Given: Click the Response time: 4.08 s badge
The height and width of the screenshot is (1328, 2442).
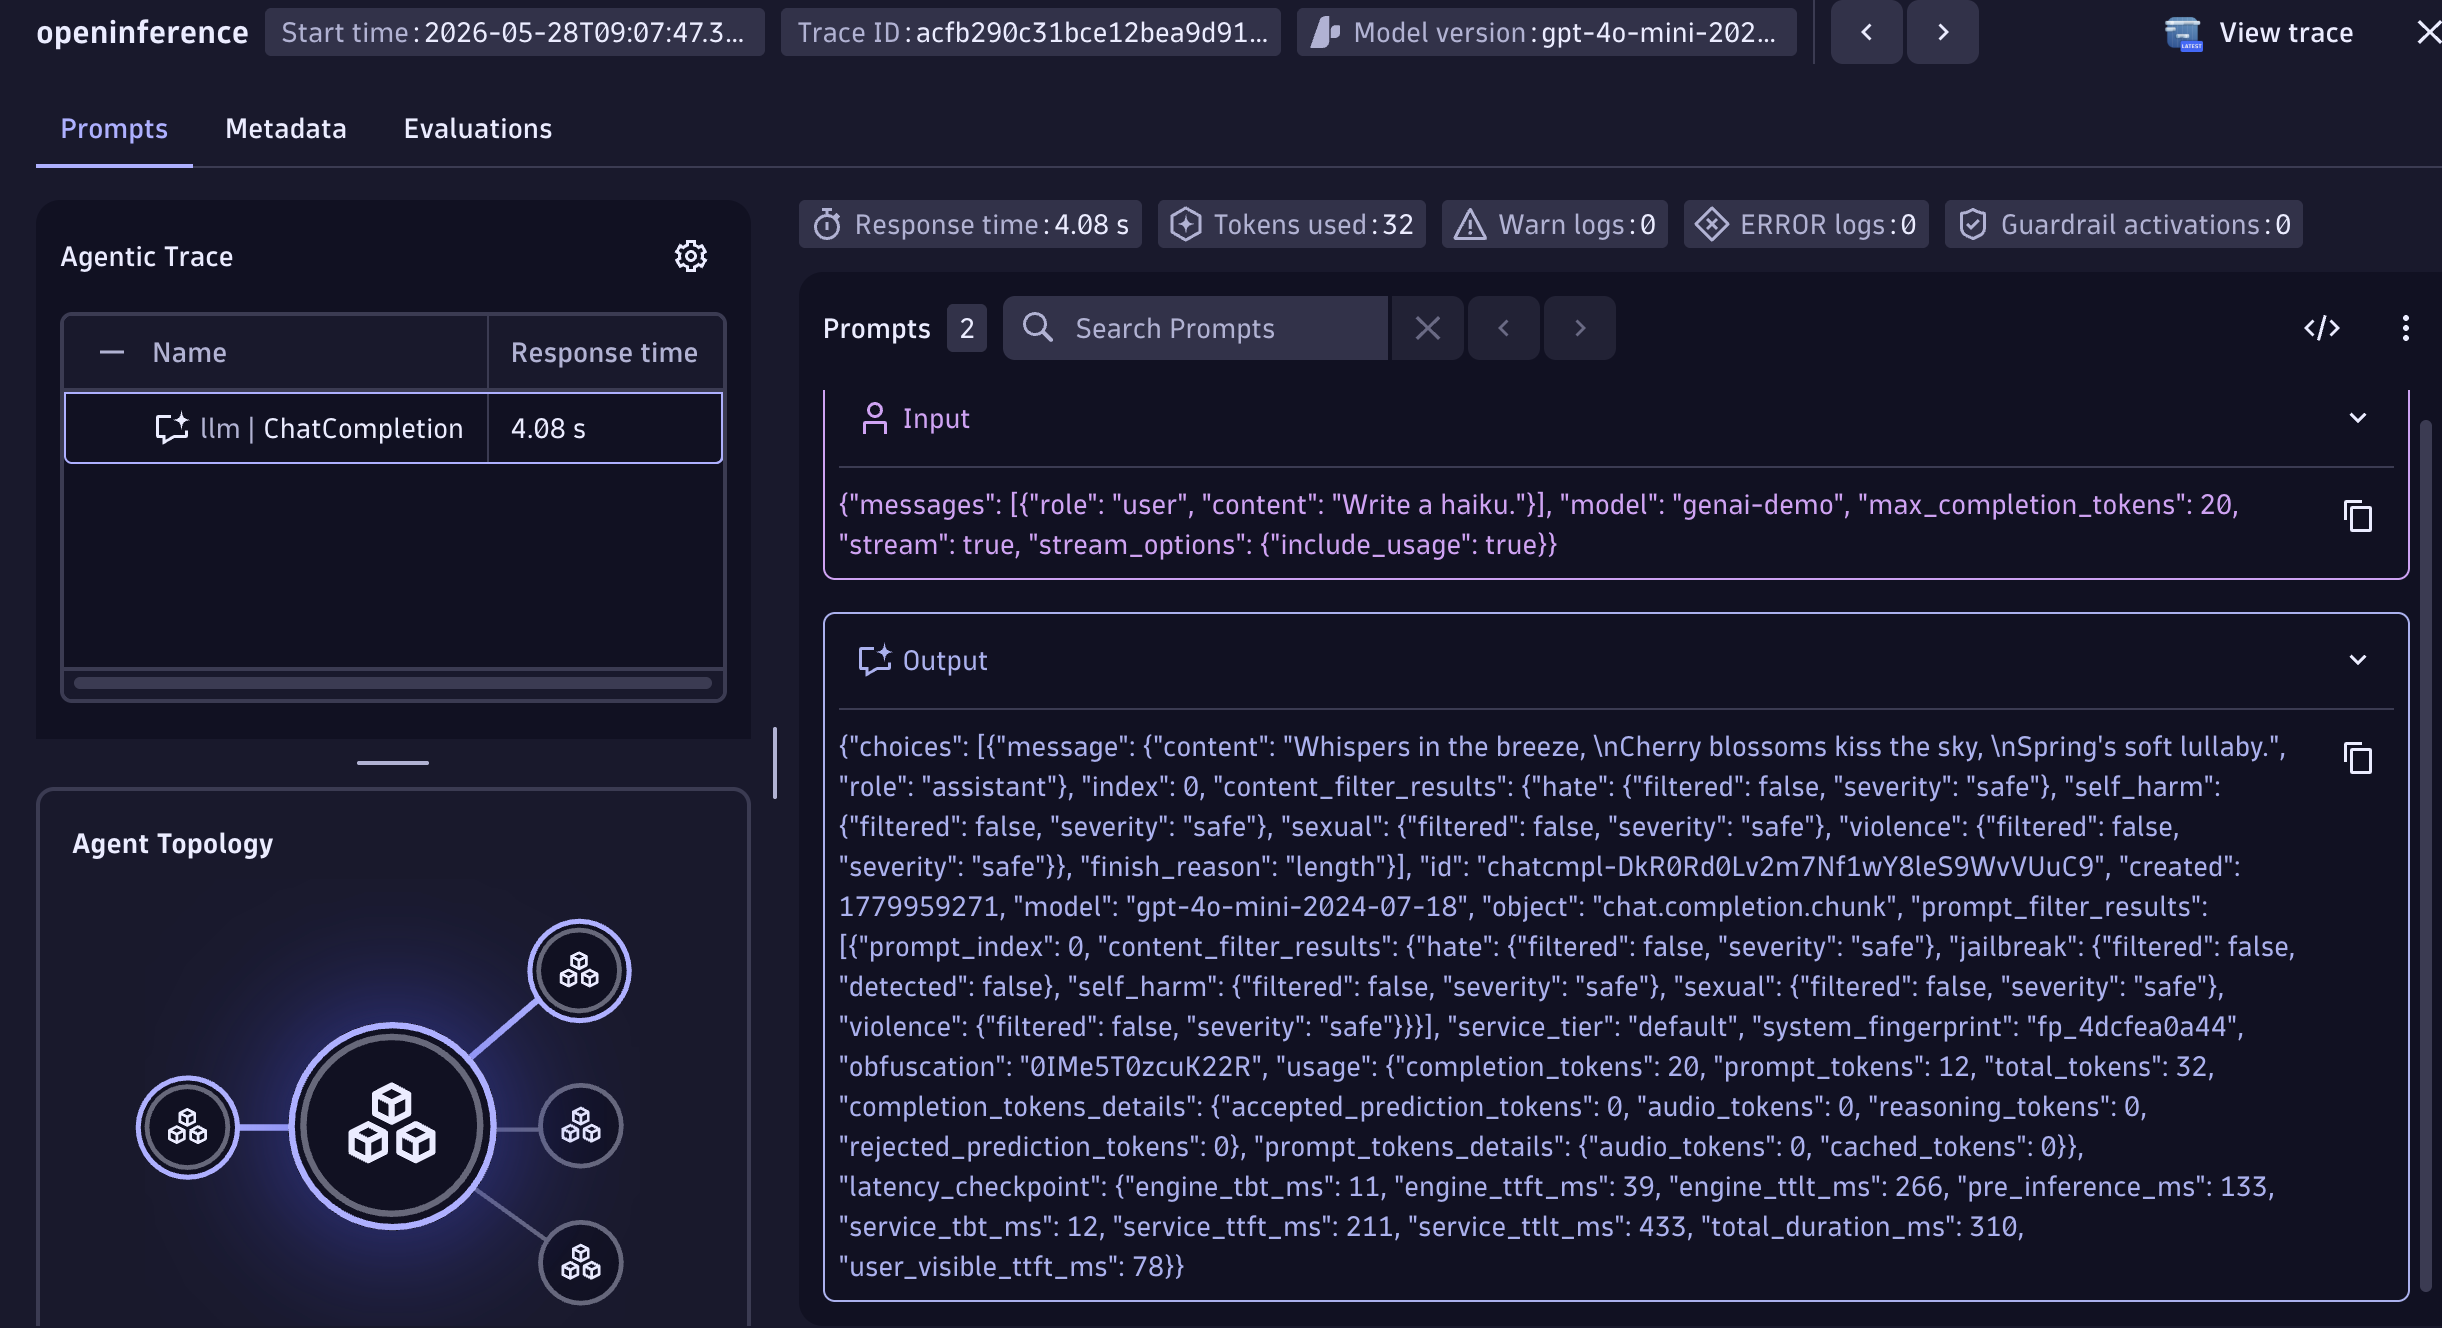Looking at the screenshot, I should (x=970, y=224).
